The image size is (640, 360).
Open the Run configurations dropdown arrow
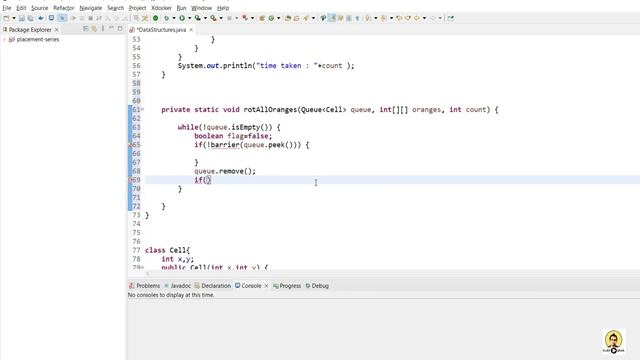coord(189,18)
